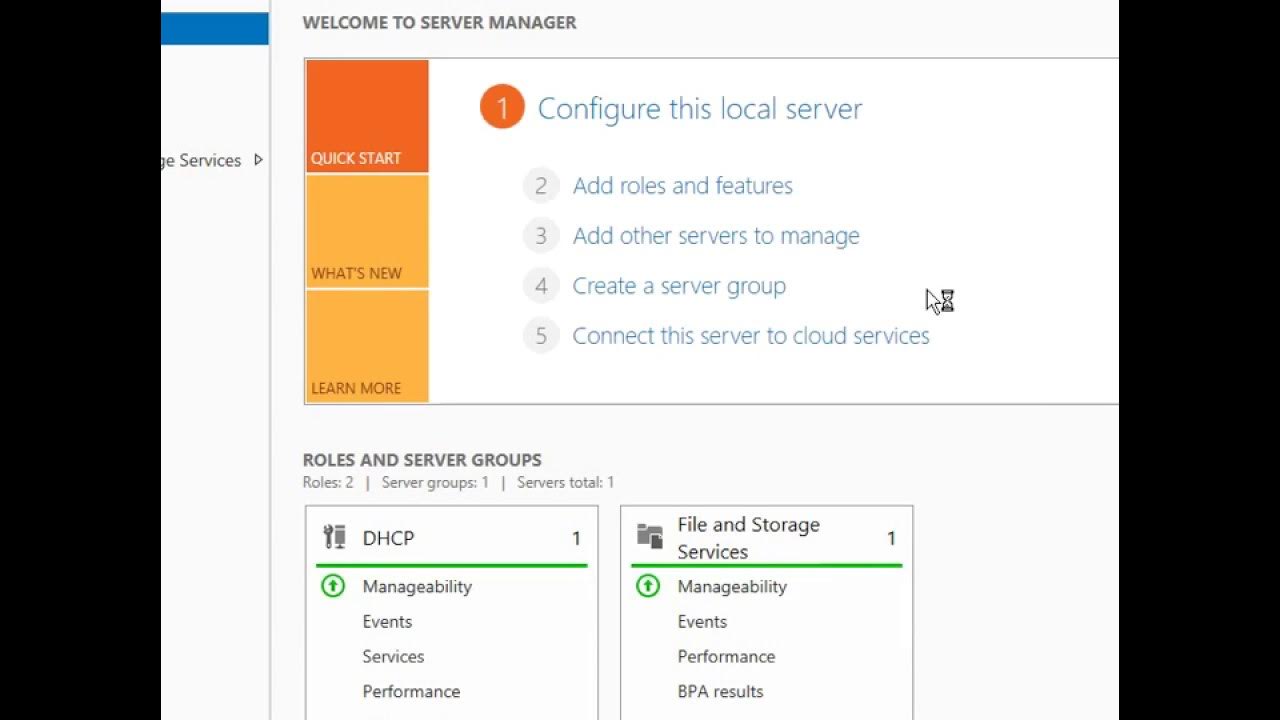Viewport: 1280px width, 720px height.
Task: Click the step 3 number circle
Action: pyautogui.click(x=541, y=236)
